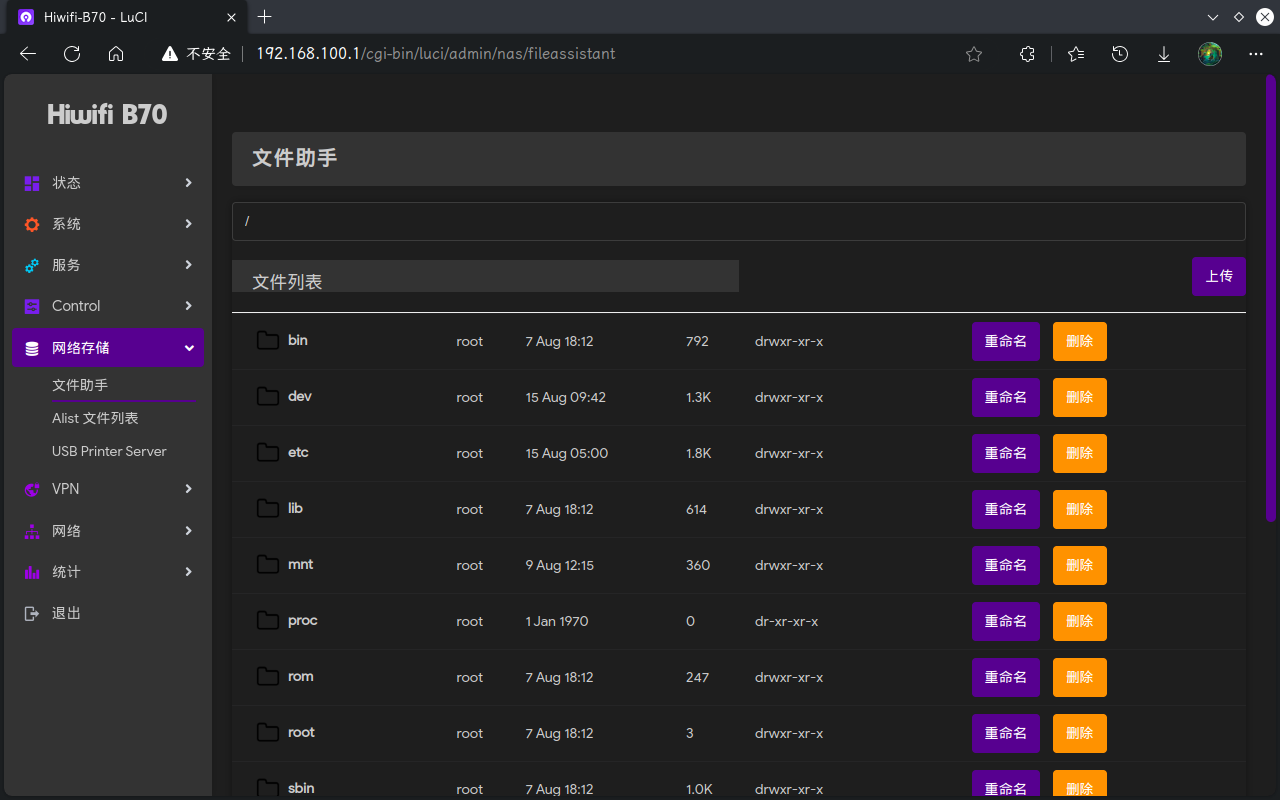Click the gear icon beside 系统
The image size is (1280, 800).
click(32, 224)
